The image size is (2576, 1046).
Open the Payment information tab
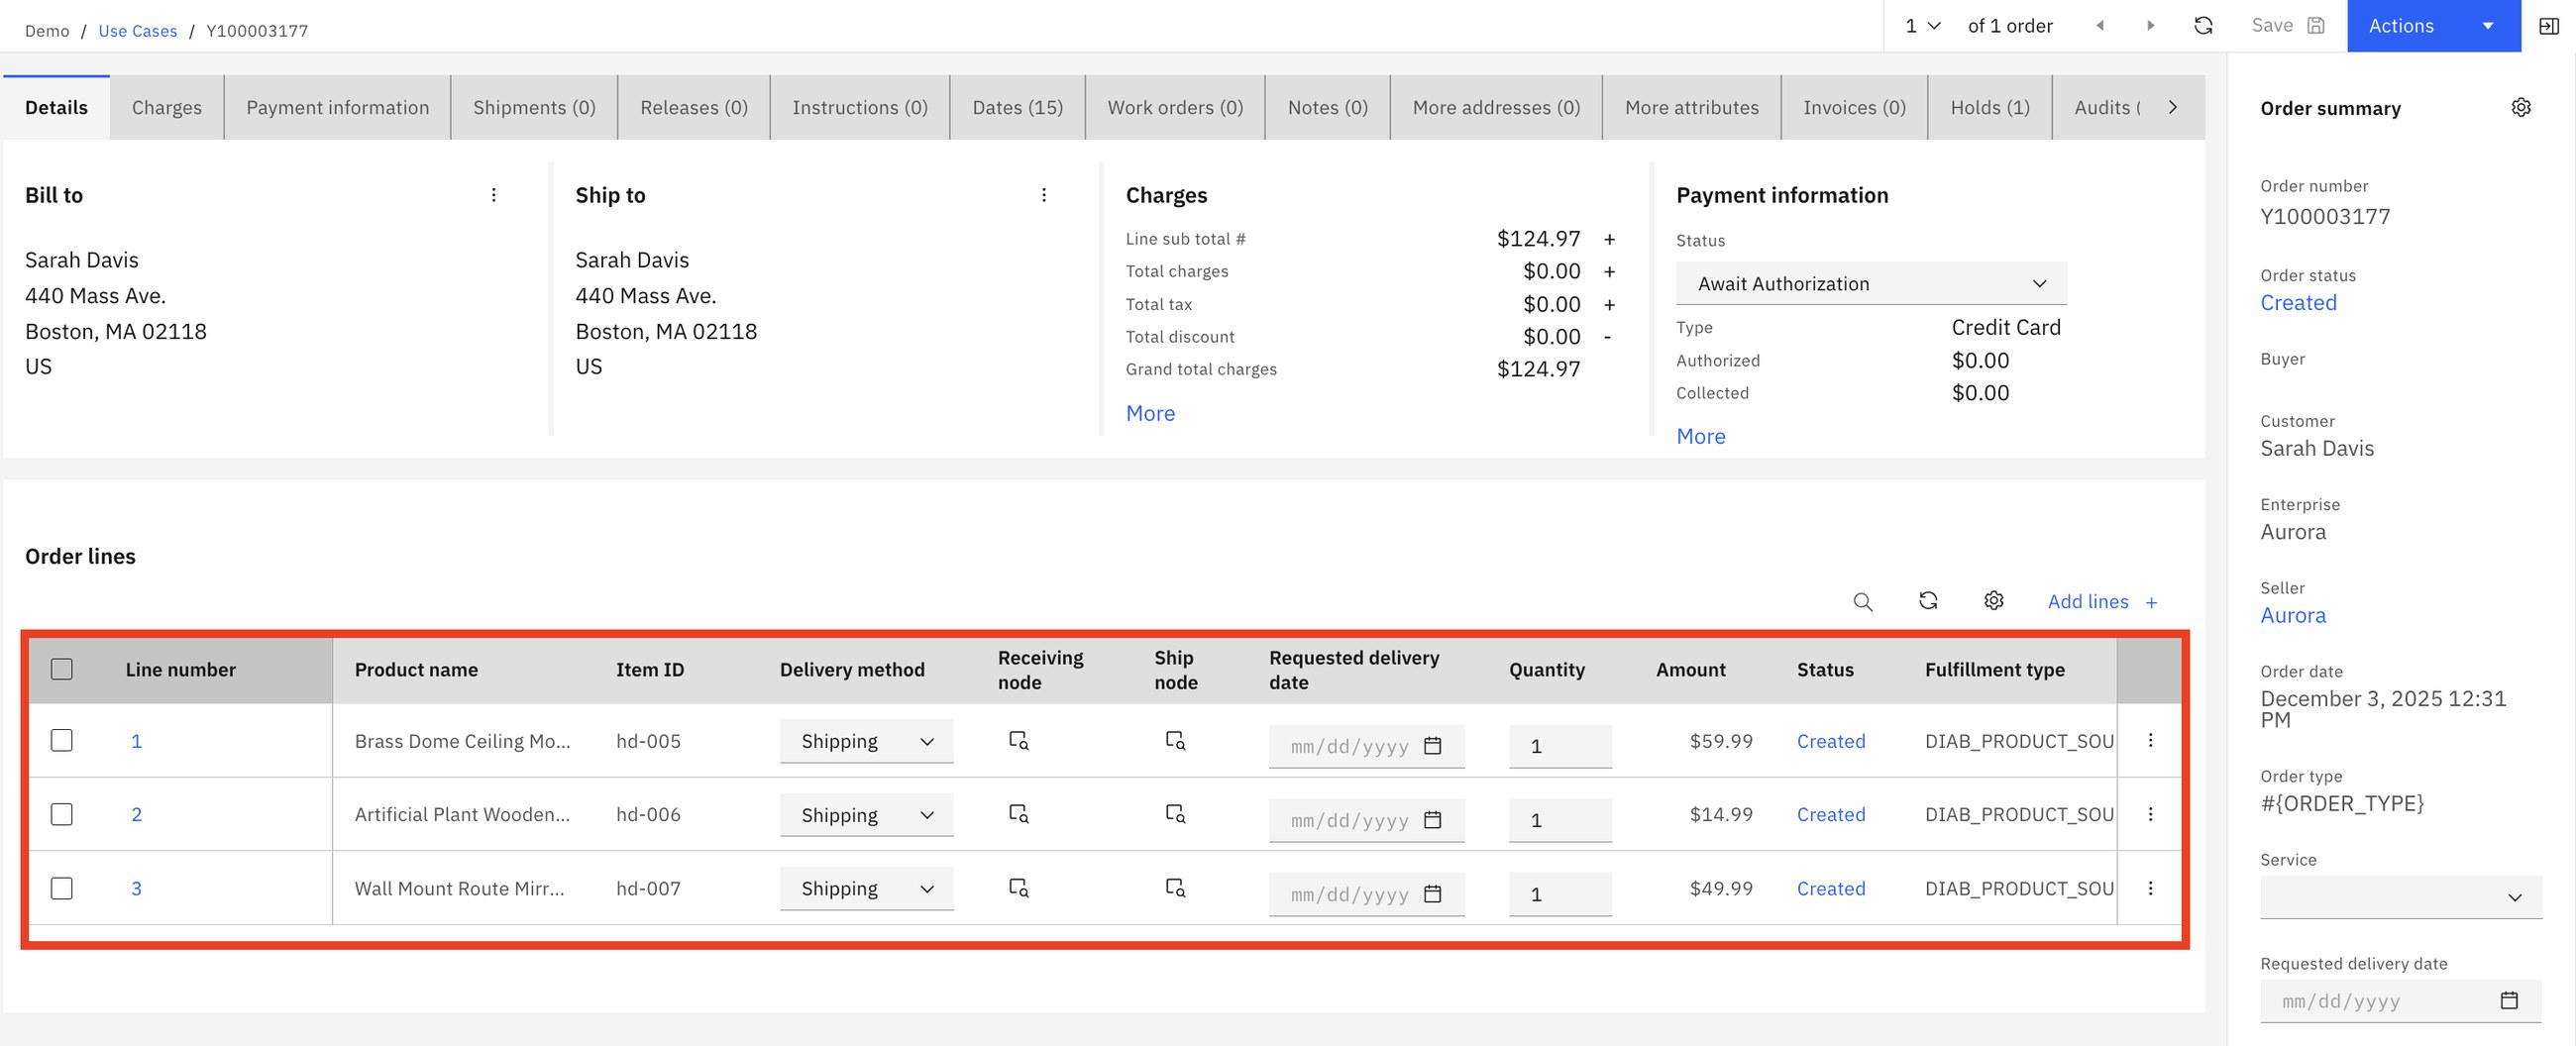click(x=337, y=107)
